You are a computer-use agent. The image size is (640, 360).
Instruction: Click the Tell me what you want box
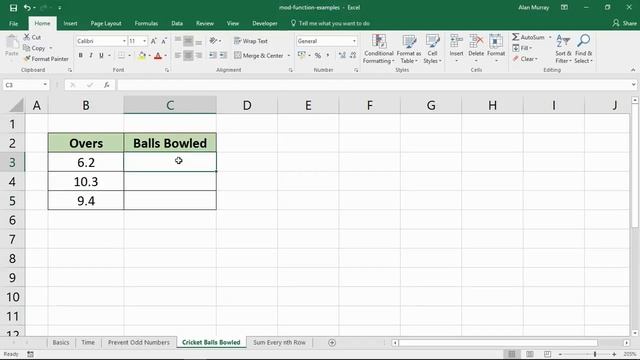(x=330, y=23)
